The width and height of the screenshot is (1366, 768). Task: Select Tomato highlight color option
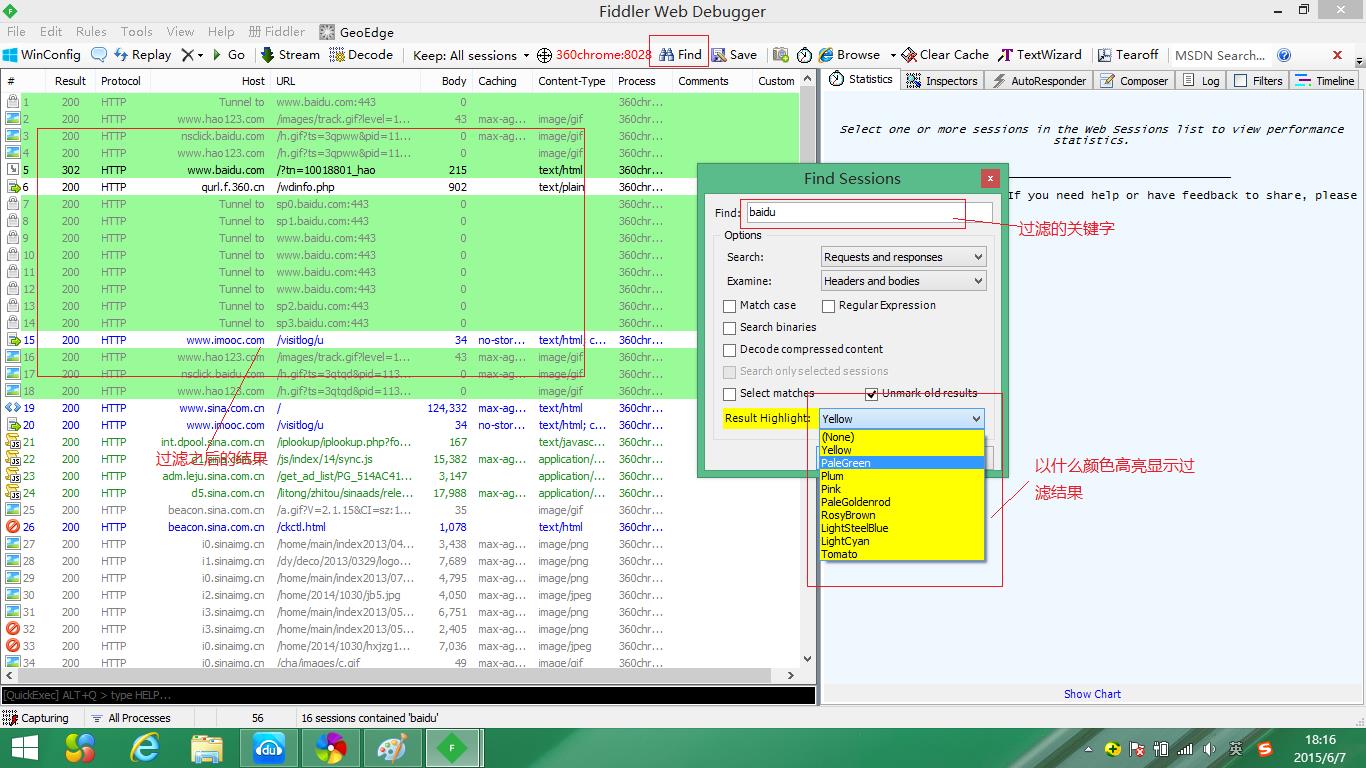[x=901, y=554]
